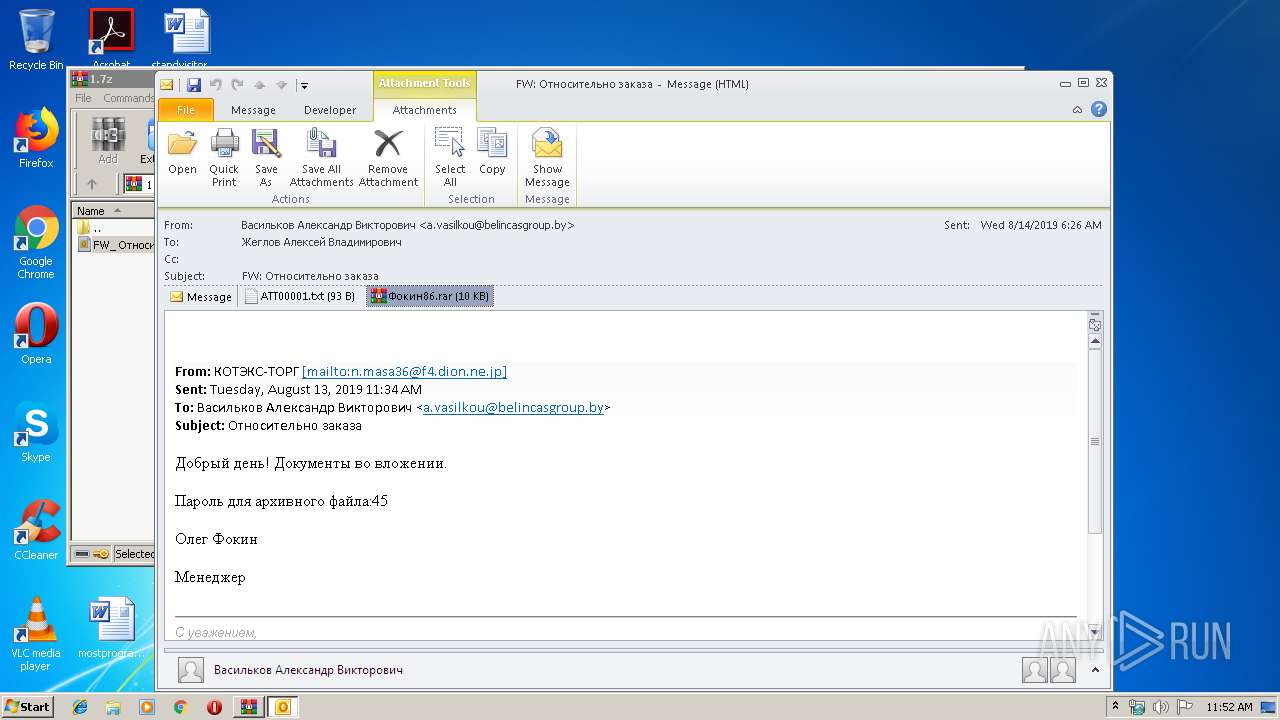Screen dimensions: 1280x720
Task: Open Recycle Bin desktop icon
Action: pos(36,39)
